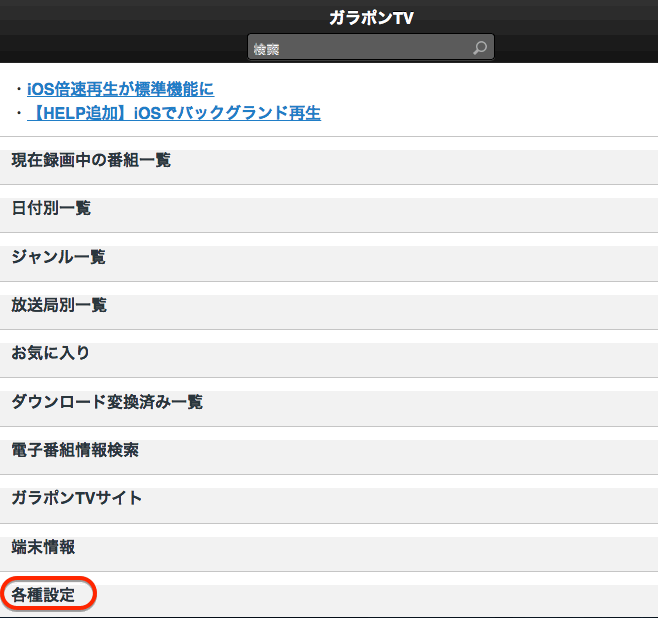Click empty gray area of 端末情報 row
Viewport: 658px width, 618px height.
400,552
